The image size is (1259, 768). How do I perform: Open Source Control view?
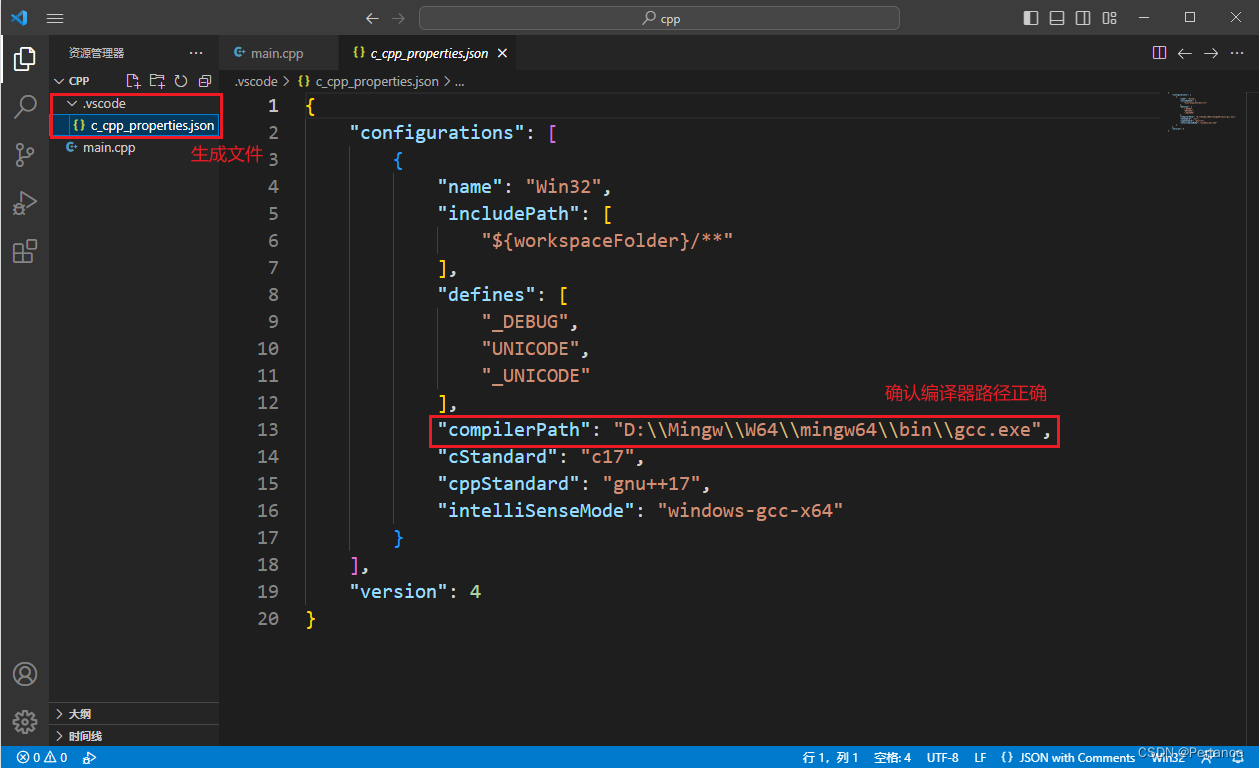[25, 155]
